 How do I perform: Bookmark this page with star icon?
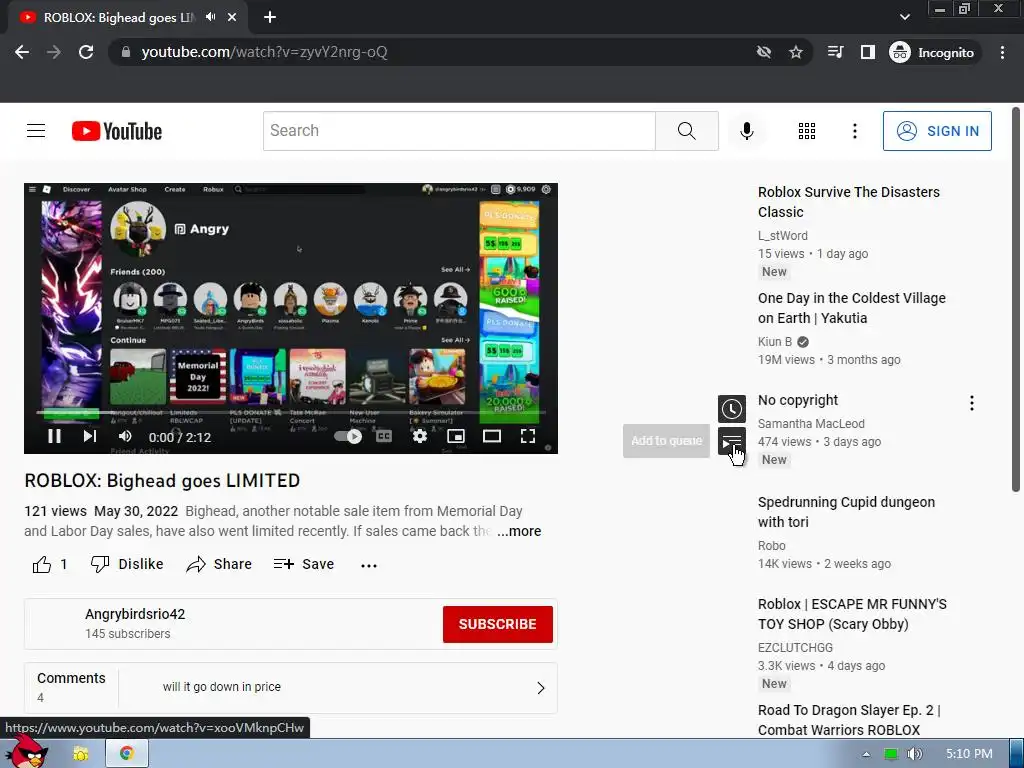[x=795, y=52]
